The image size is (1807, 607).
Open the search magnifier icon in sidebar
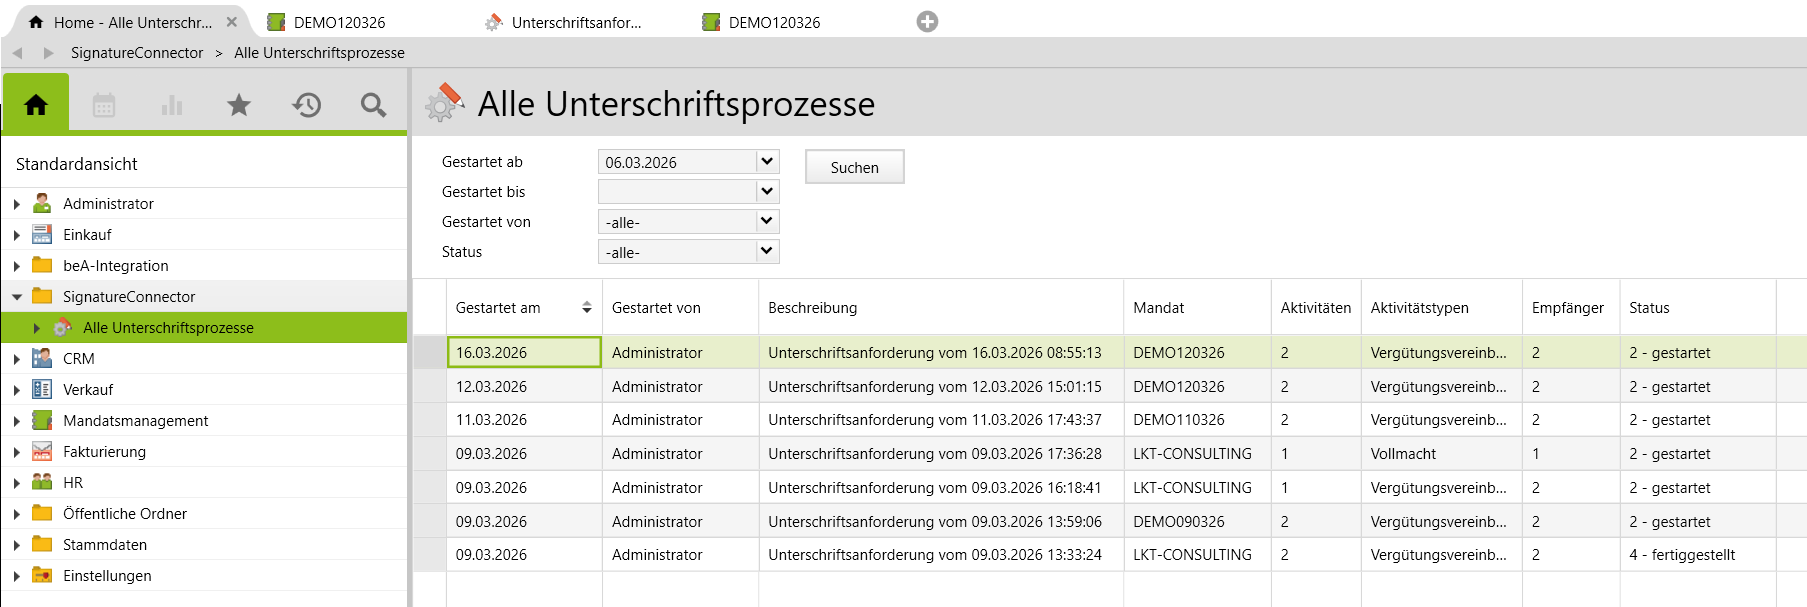pyautogui.click(x=373, y=105)
